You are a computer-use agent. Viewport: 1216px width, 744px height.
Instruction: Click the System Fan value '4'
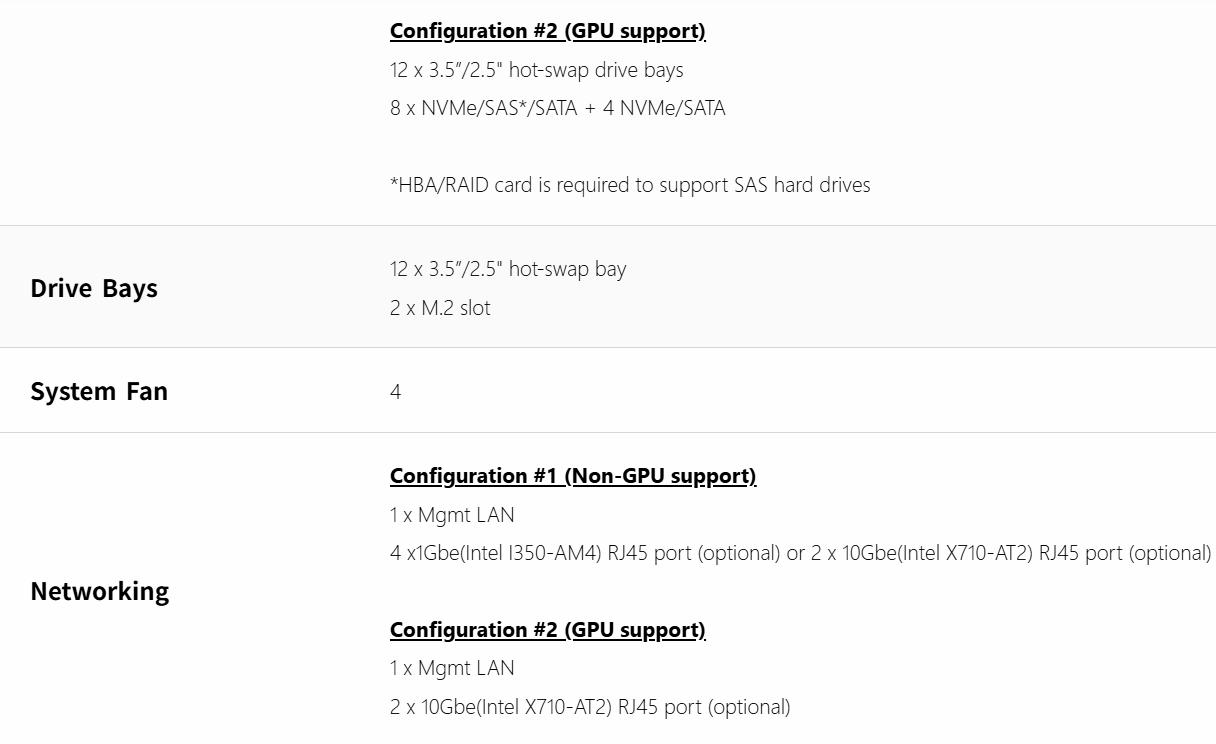click(x=395, y=392)
